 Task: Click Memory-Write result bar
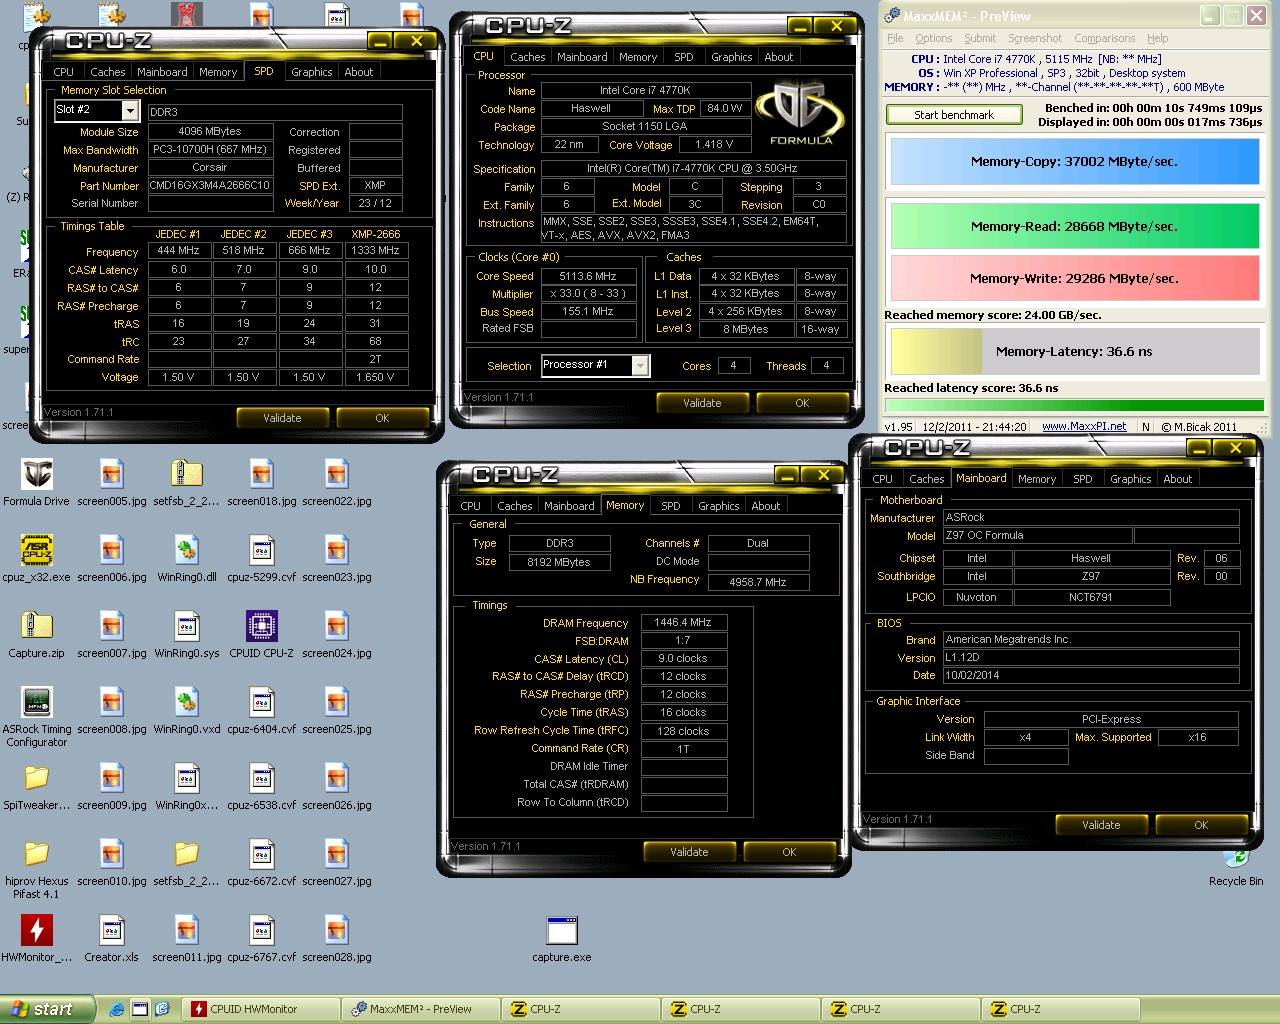1074,278
